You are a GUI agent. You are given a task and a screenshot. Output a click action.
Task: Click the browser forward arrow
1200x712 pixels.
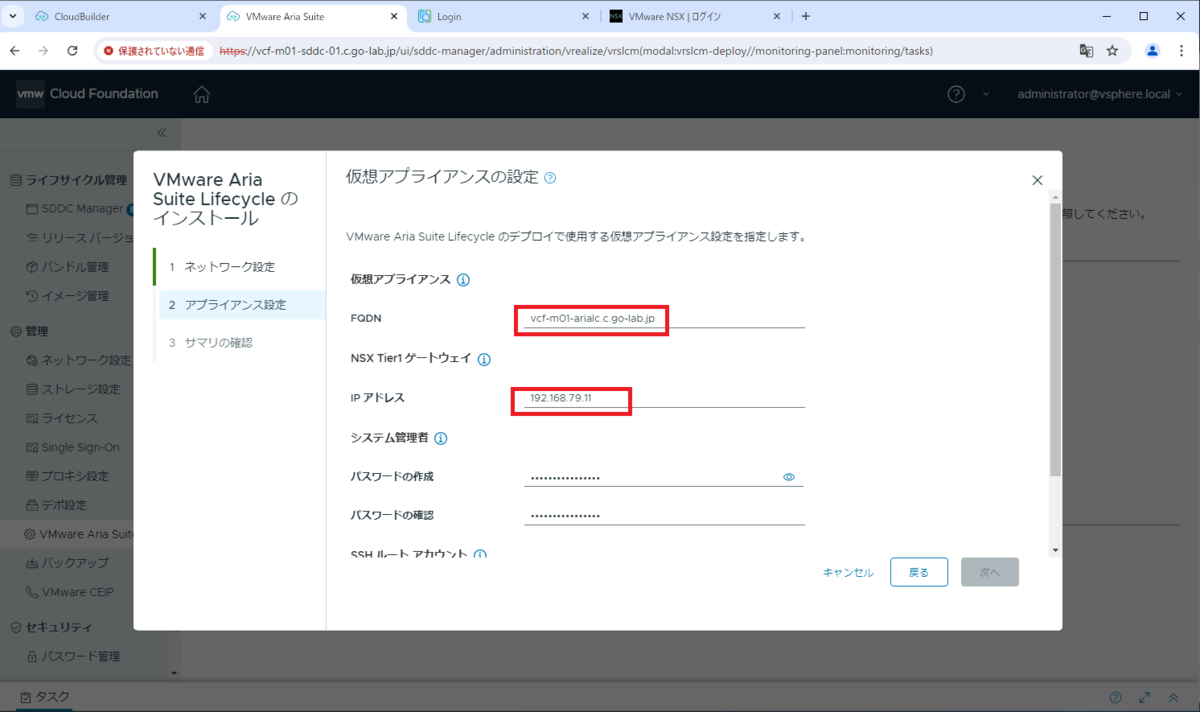[43, 50]
